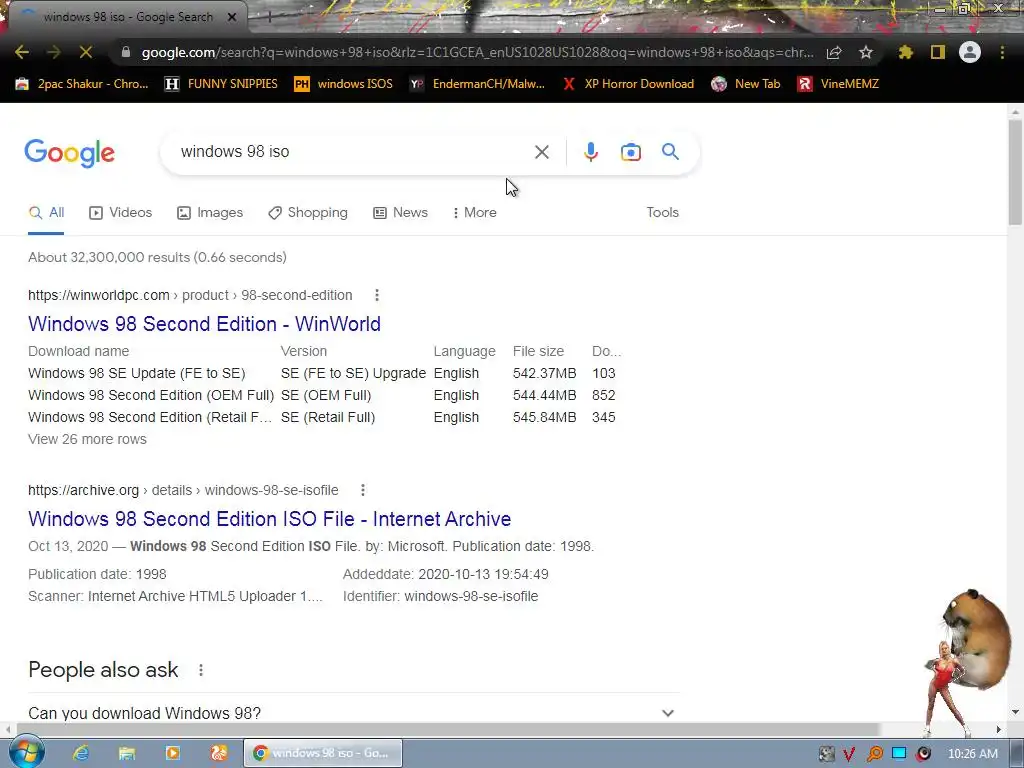Open the 2pac Shakur bookmark

82,84
